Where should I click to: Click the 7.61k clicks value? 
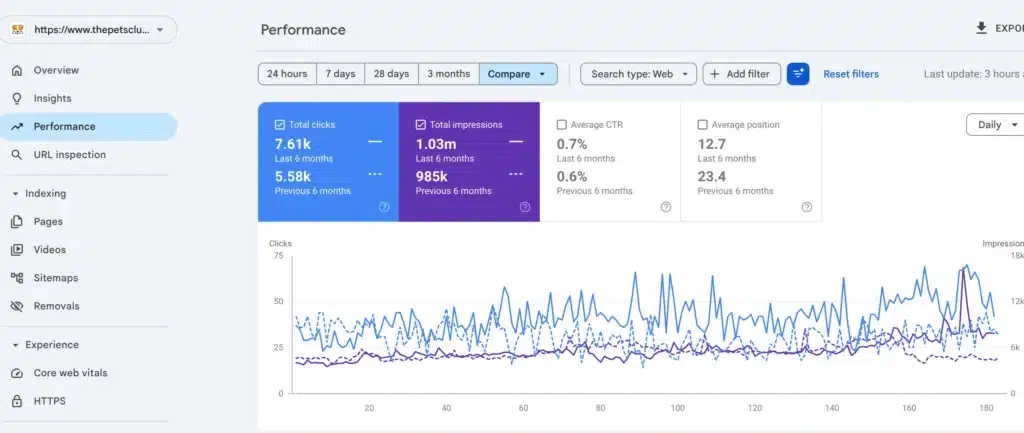293,144
